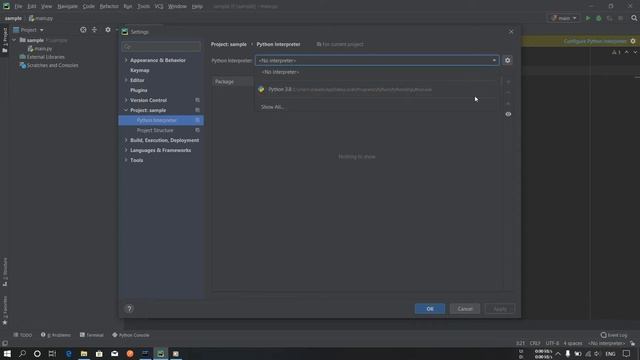This screenshot has height=360, width=640.
Task: Toggle show early releases eye icon
Action: (x=508, y=114)
